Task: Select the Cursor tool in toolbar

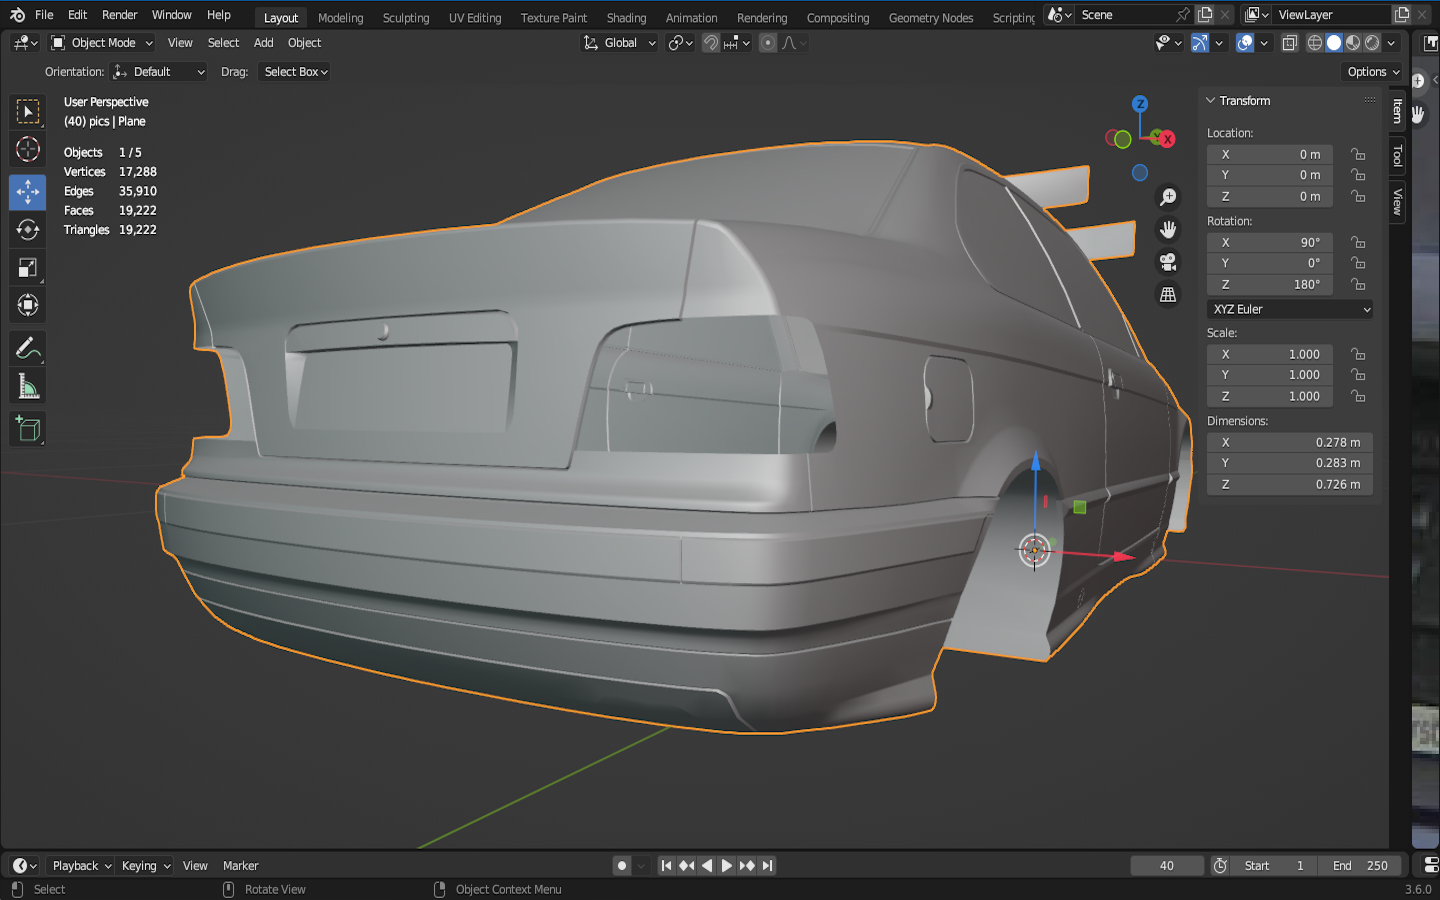Action: pyautogui.click(x=28, y=150)
